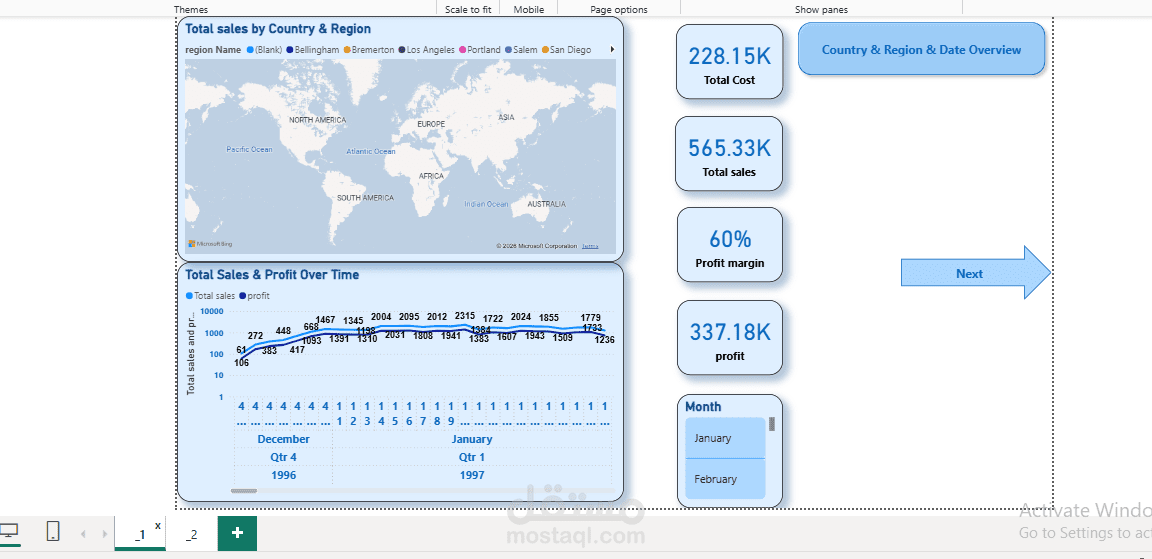Click the Qtr 4 axis label
The height and width of the screenshot is (559, 1152).
284,457
